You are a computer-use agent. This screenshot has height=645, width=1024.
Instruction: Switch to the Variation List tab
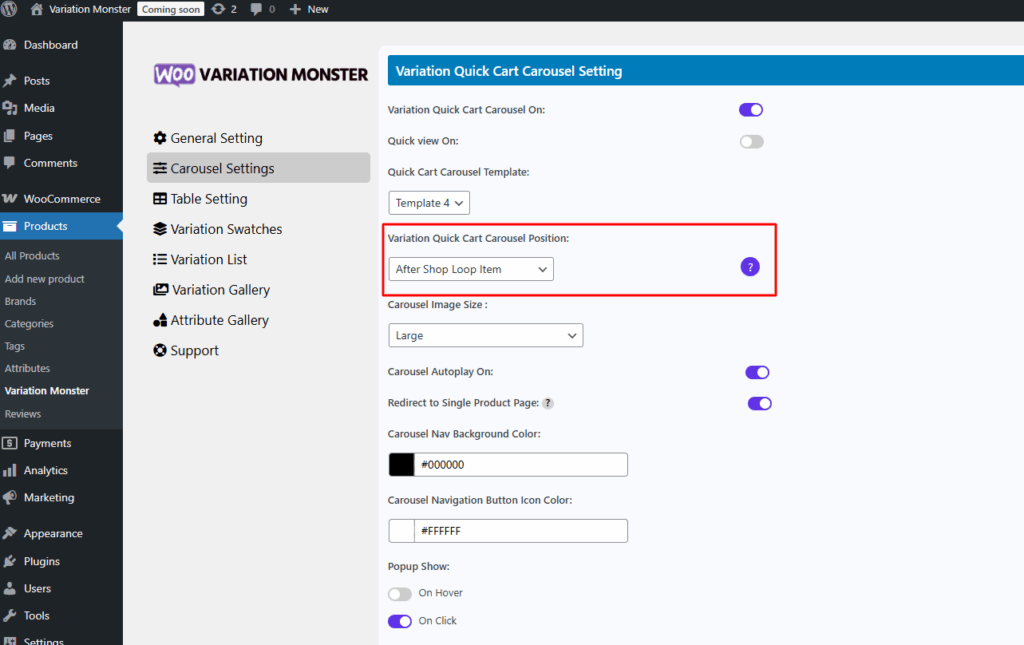tap(259, 259)
